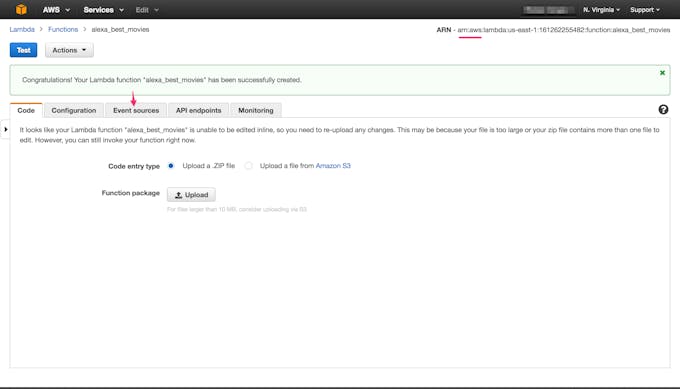This screenshot has height=389, width=680.
Task: Open the Services dropdown menu
Action: point(103,10)
